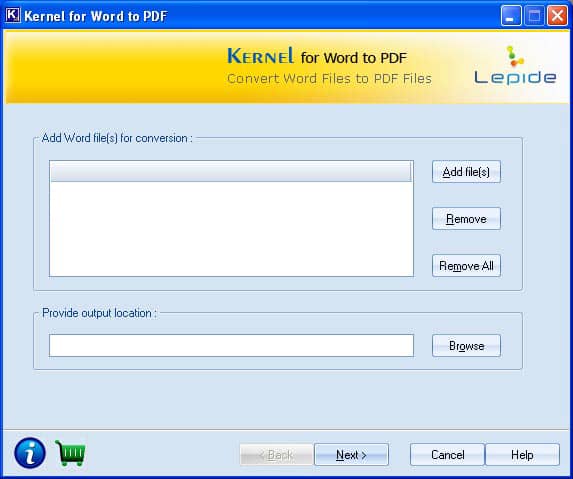Click the Remove button
573x479 pixels.
pyautogui.click(x=466, y=218)
